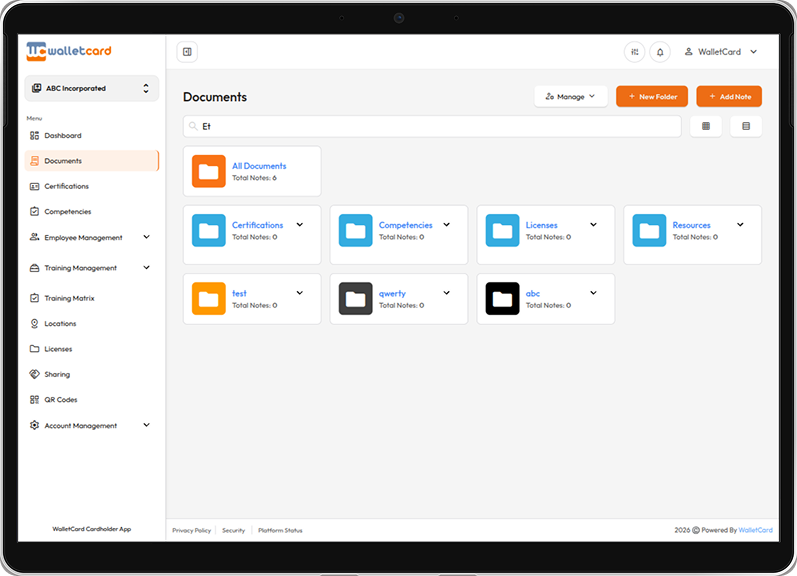
Task: Open the Privacy Policy link
Action: pos(191,530)
